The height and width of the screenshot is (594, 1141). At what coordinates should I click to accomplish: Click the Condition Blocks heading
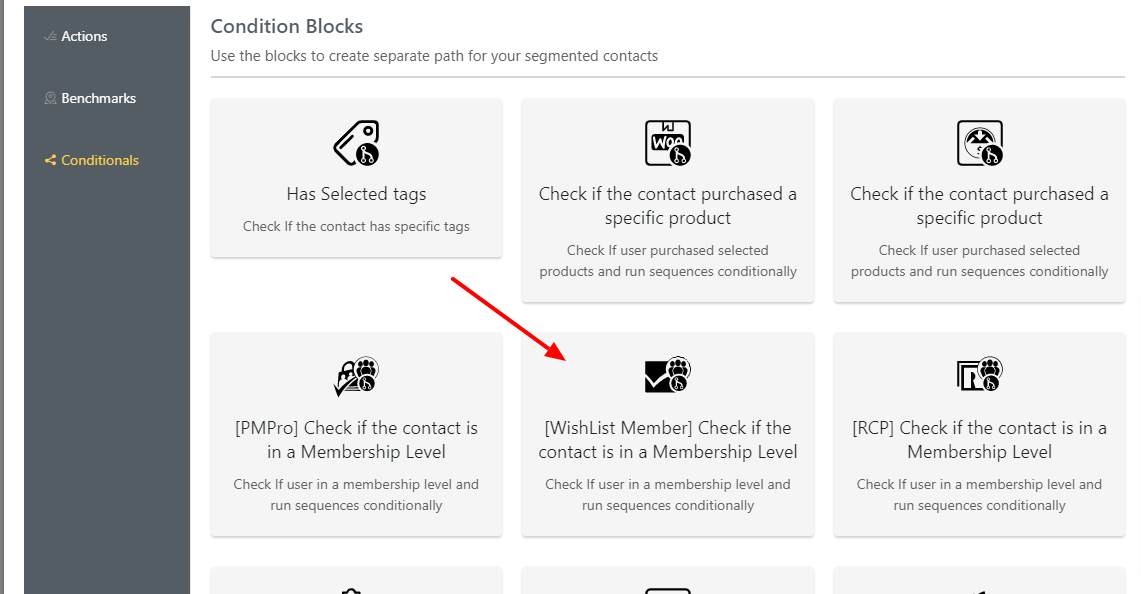point(287,26)
